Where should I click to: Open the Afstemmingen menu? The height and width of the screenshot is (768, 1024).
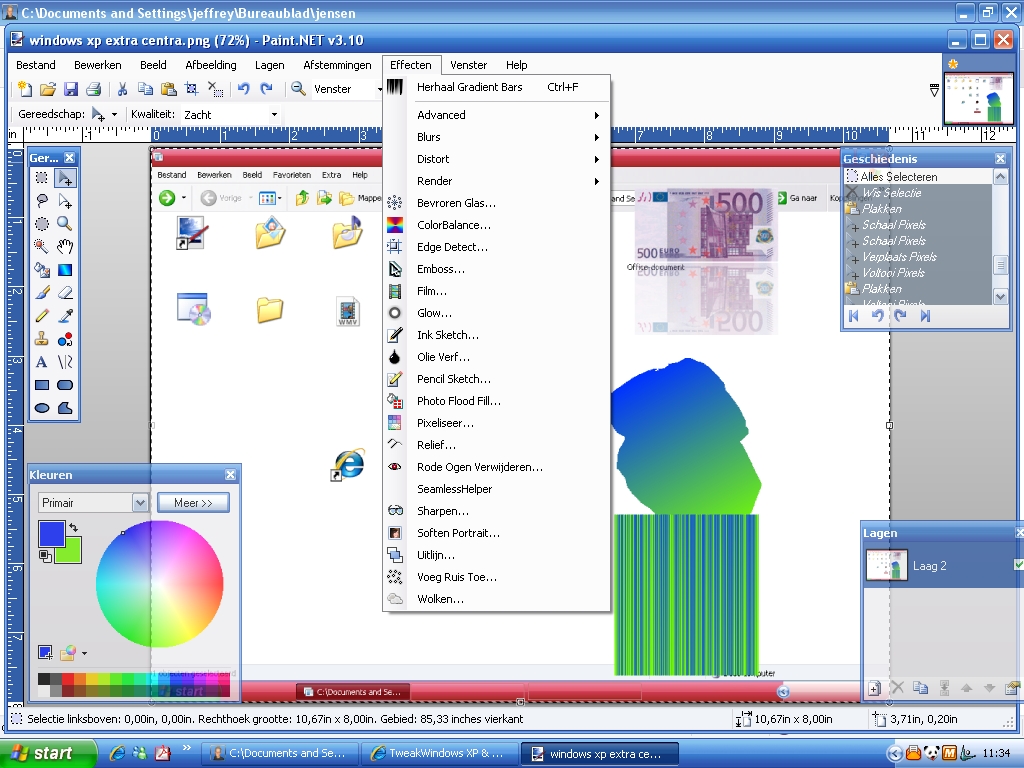point(337,65)
